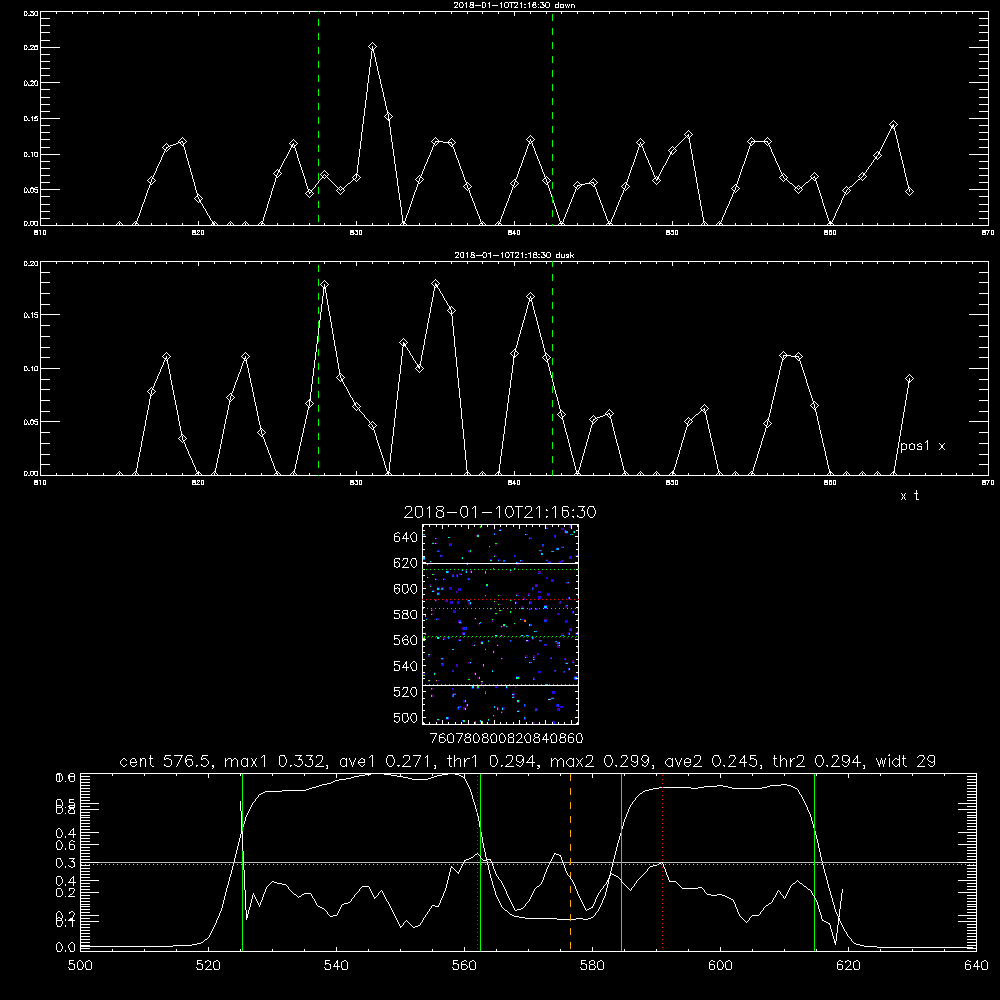Image resolution: width=1000 pixels, height=1000 pixels.
Task: Click the last diamond point of the dusk curve
Action: click(909, 379)
